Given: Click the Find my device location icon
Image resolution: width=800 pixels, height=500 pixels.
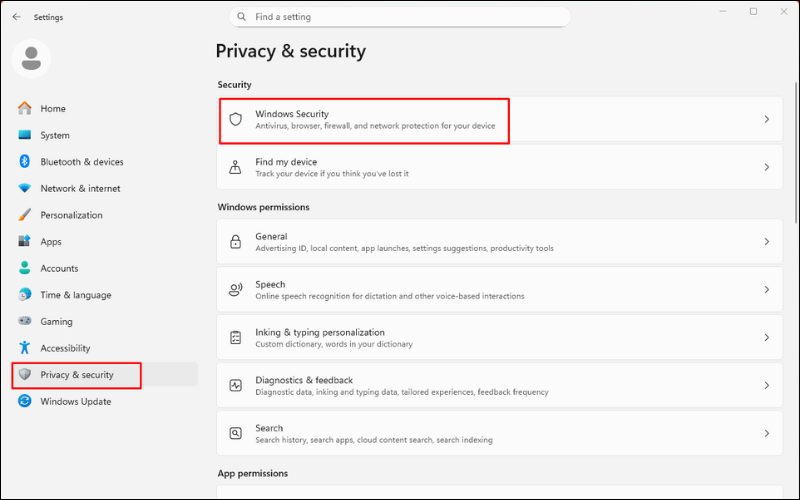Looking at the screenshot, I should pos(235,167).
